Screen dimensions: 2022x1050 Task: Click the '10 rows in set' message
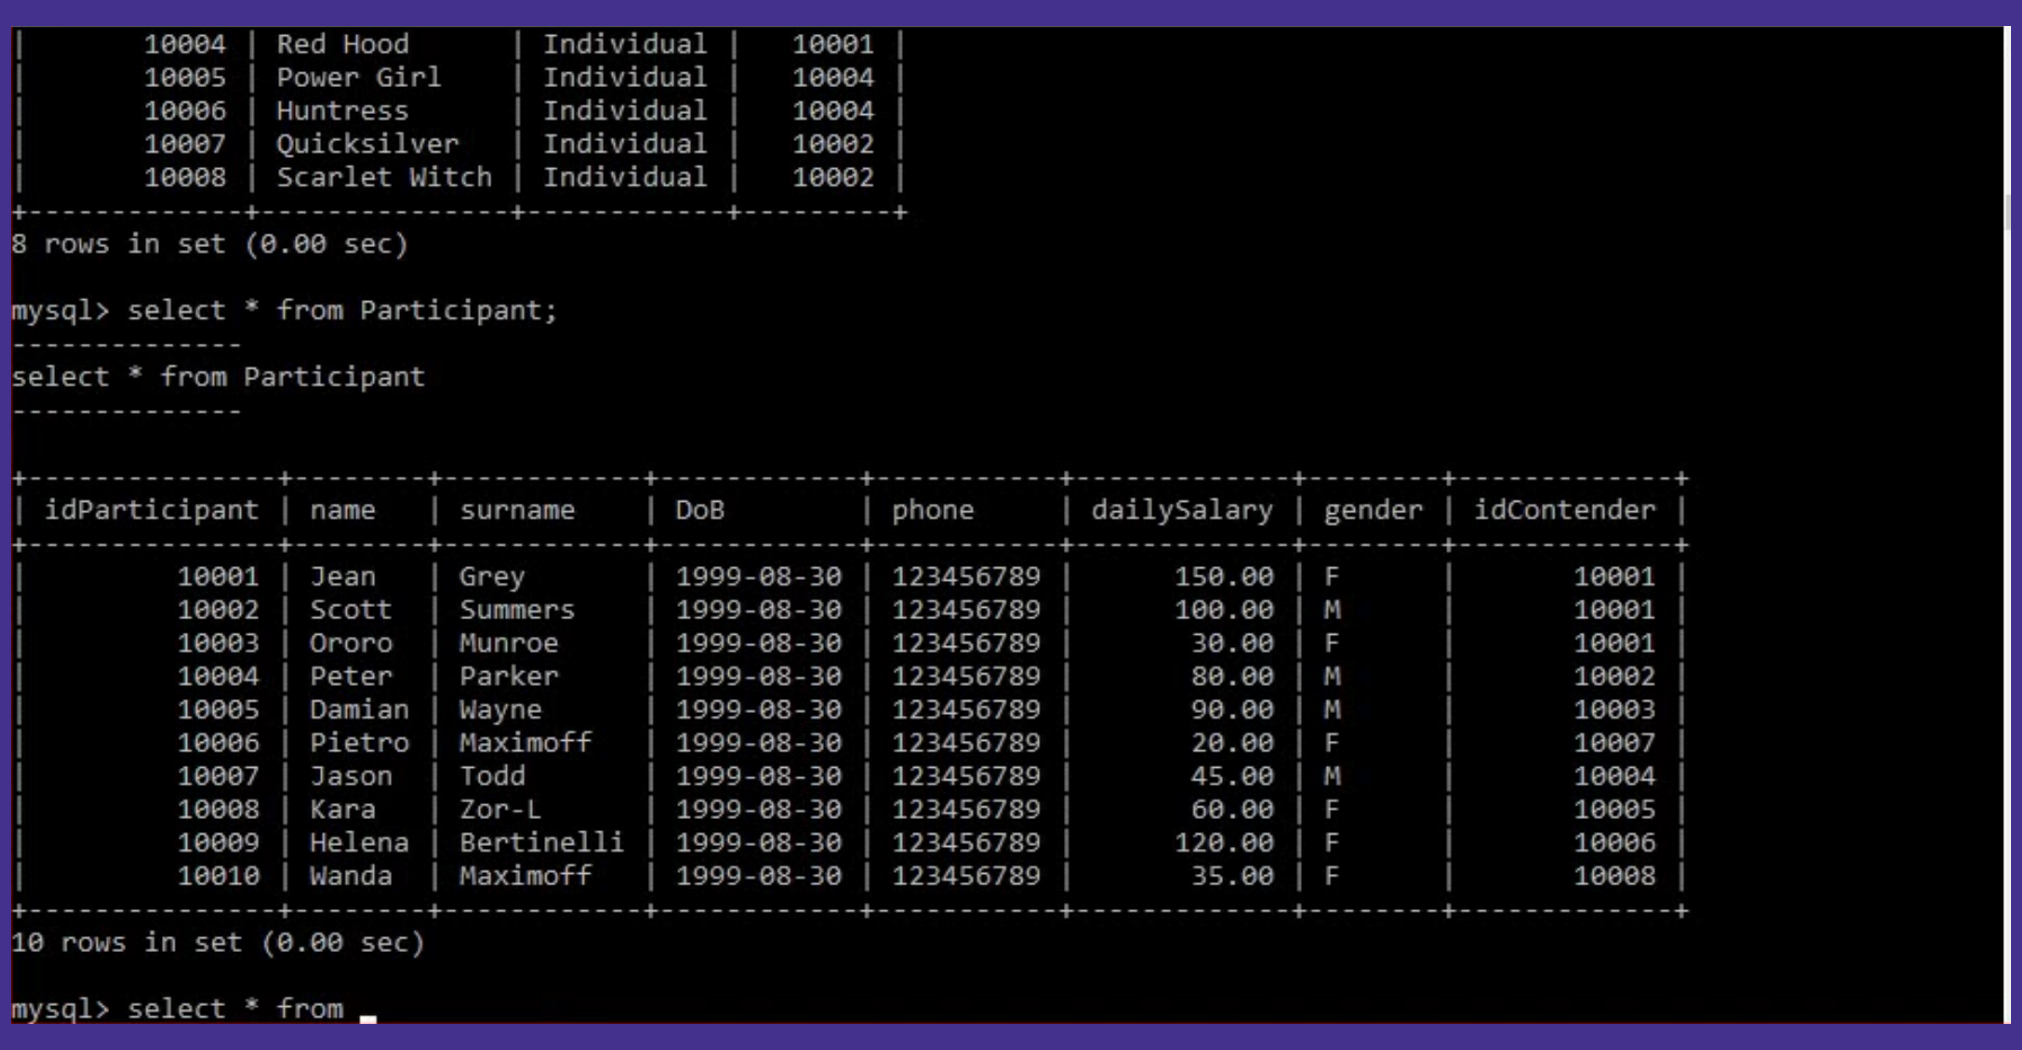pos(218,942)
